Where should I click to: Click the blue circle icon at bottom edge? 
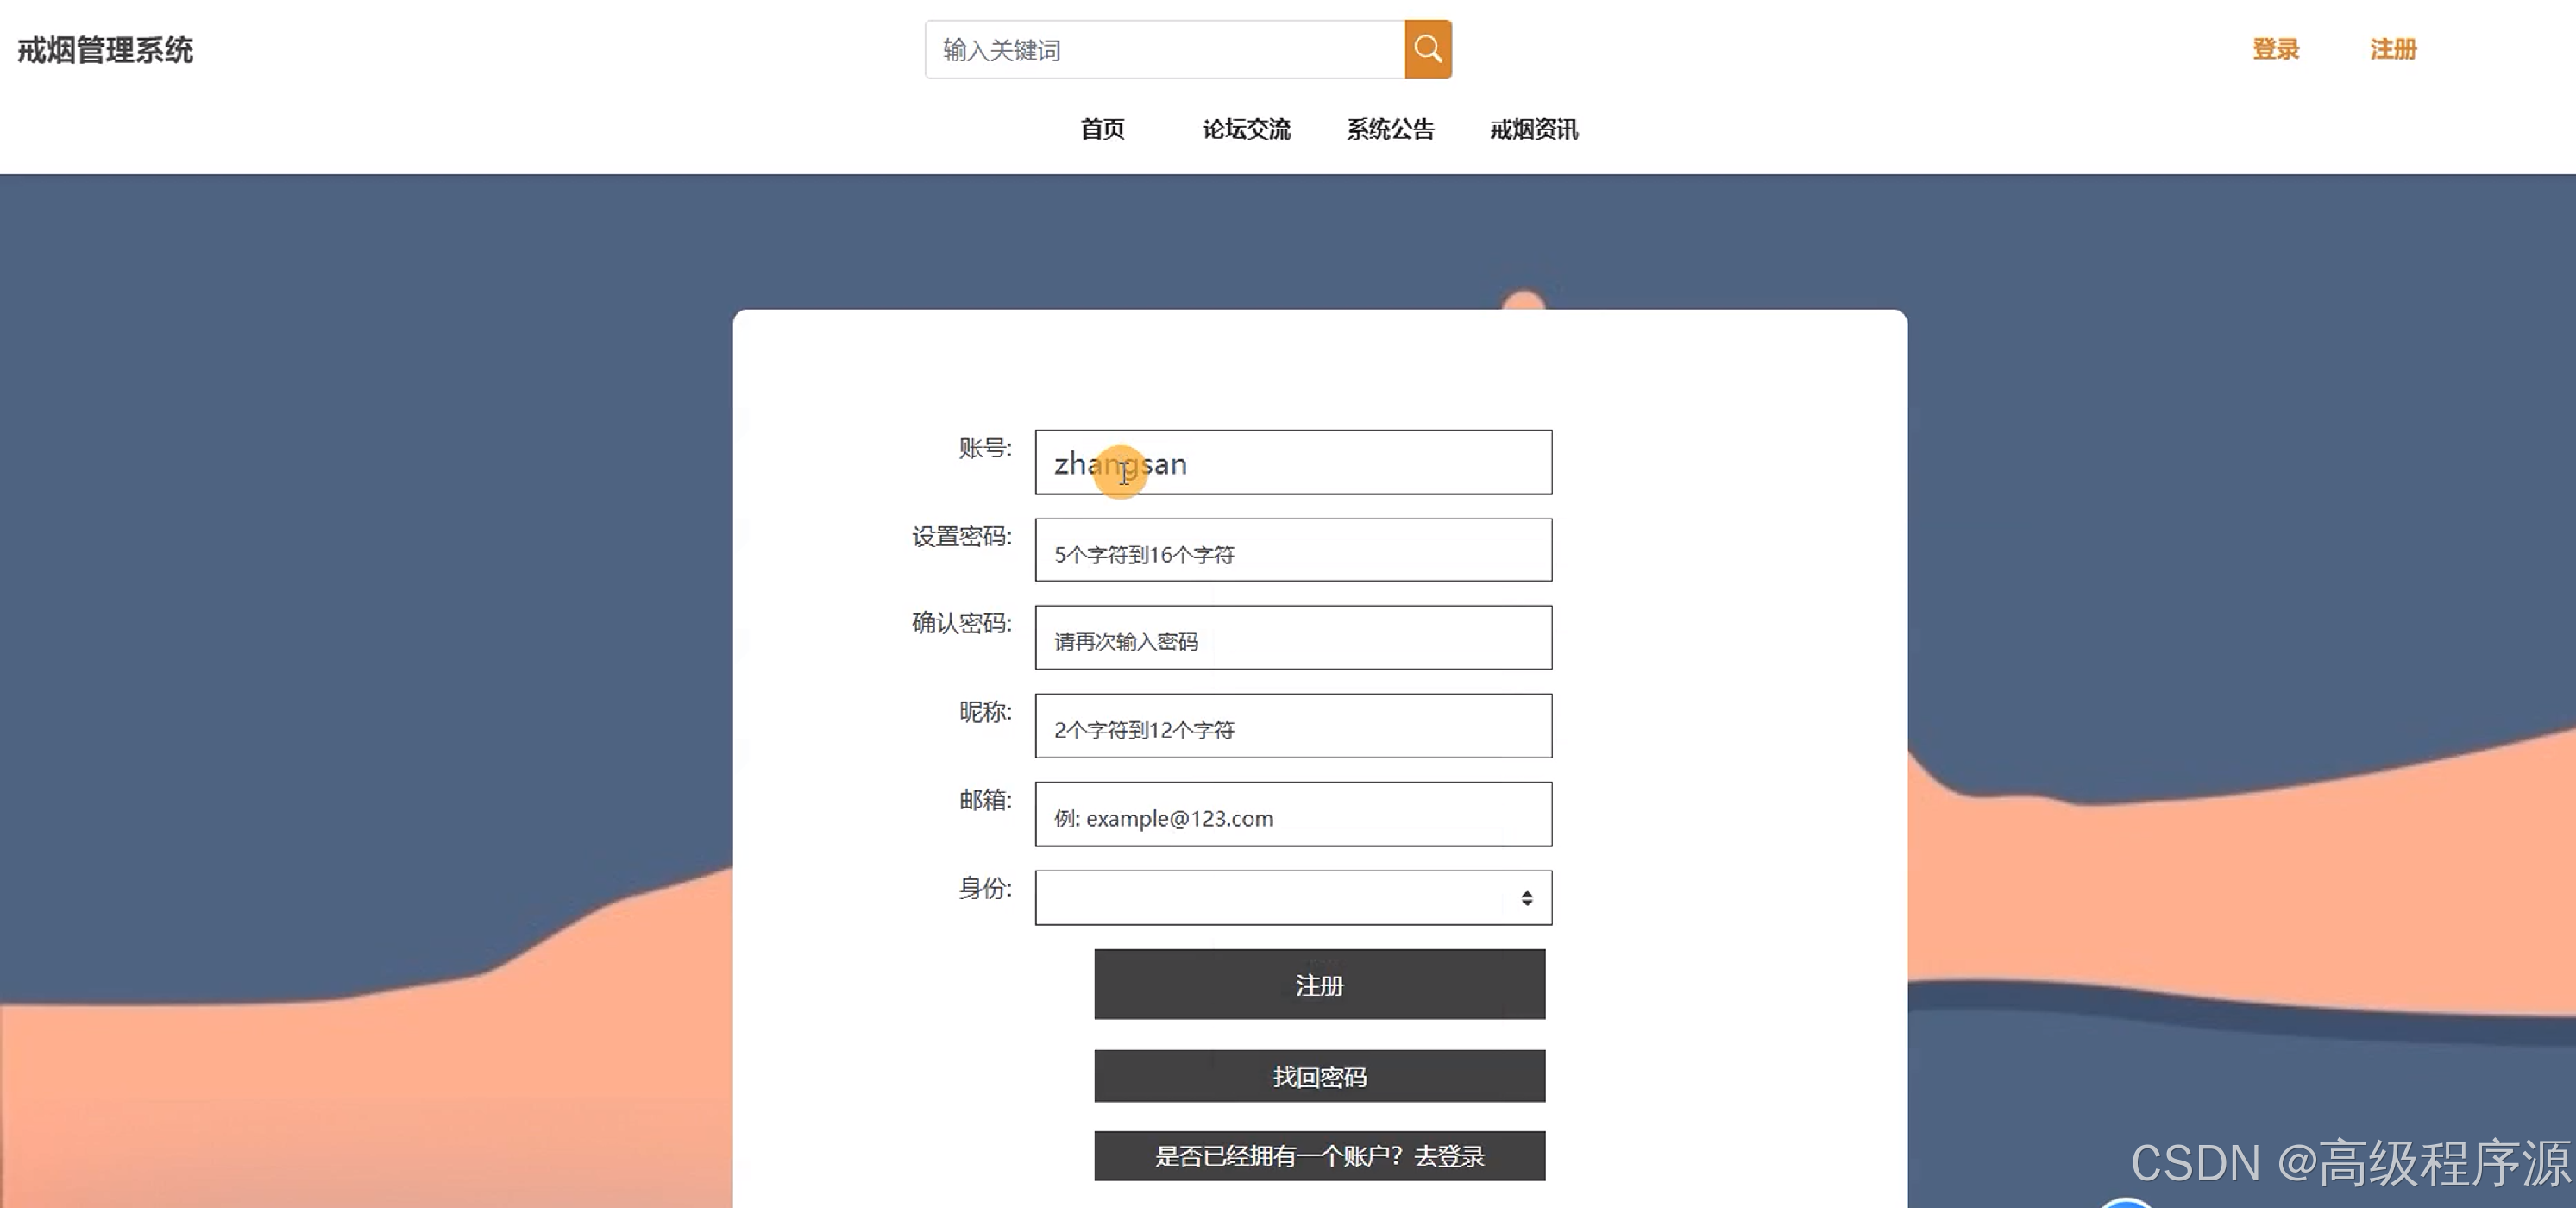click(2126, 1202)
